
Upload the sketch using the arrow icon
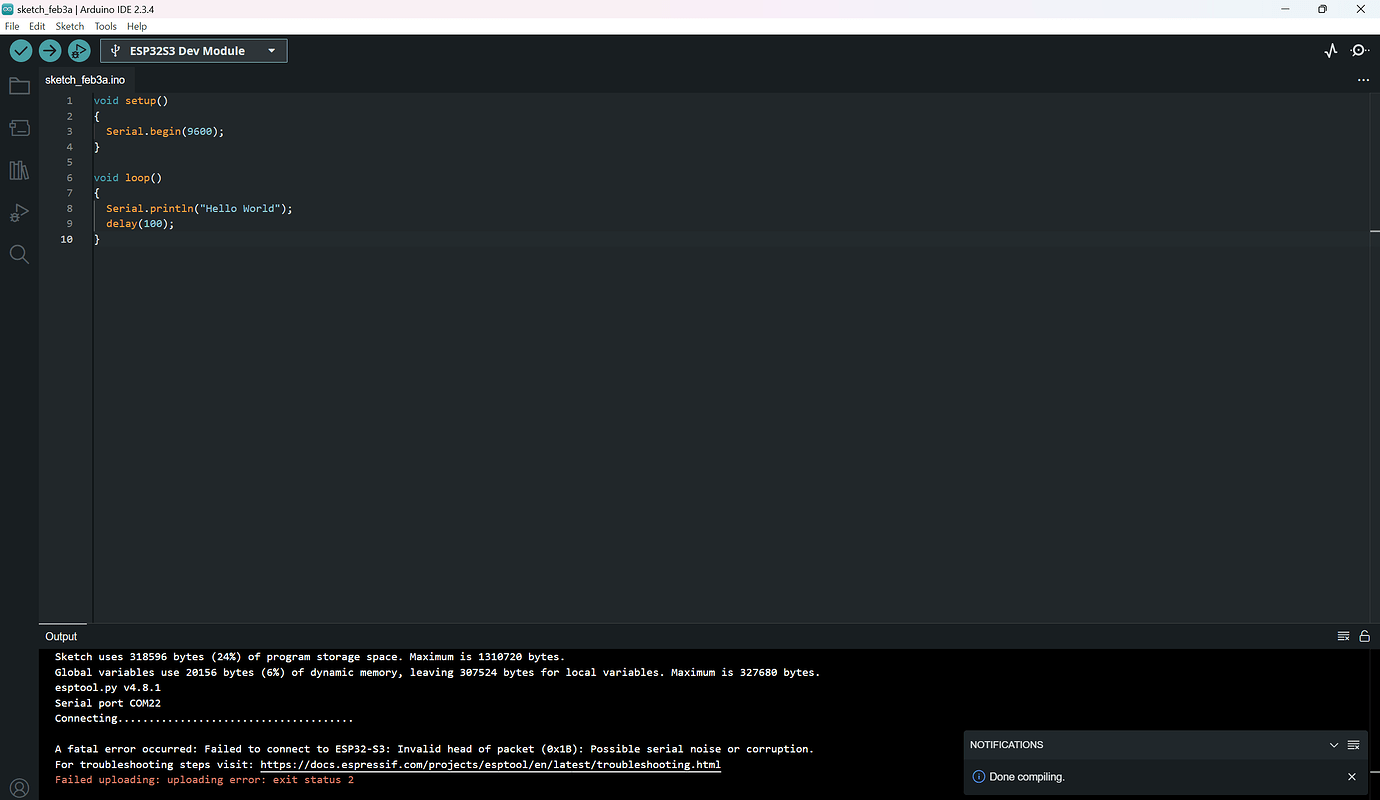click(49, 50)
